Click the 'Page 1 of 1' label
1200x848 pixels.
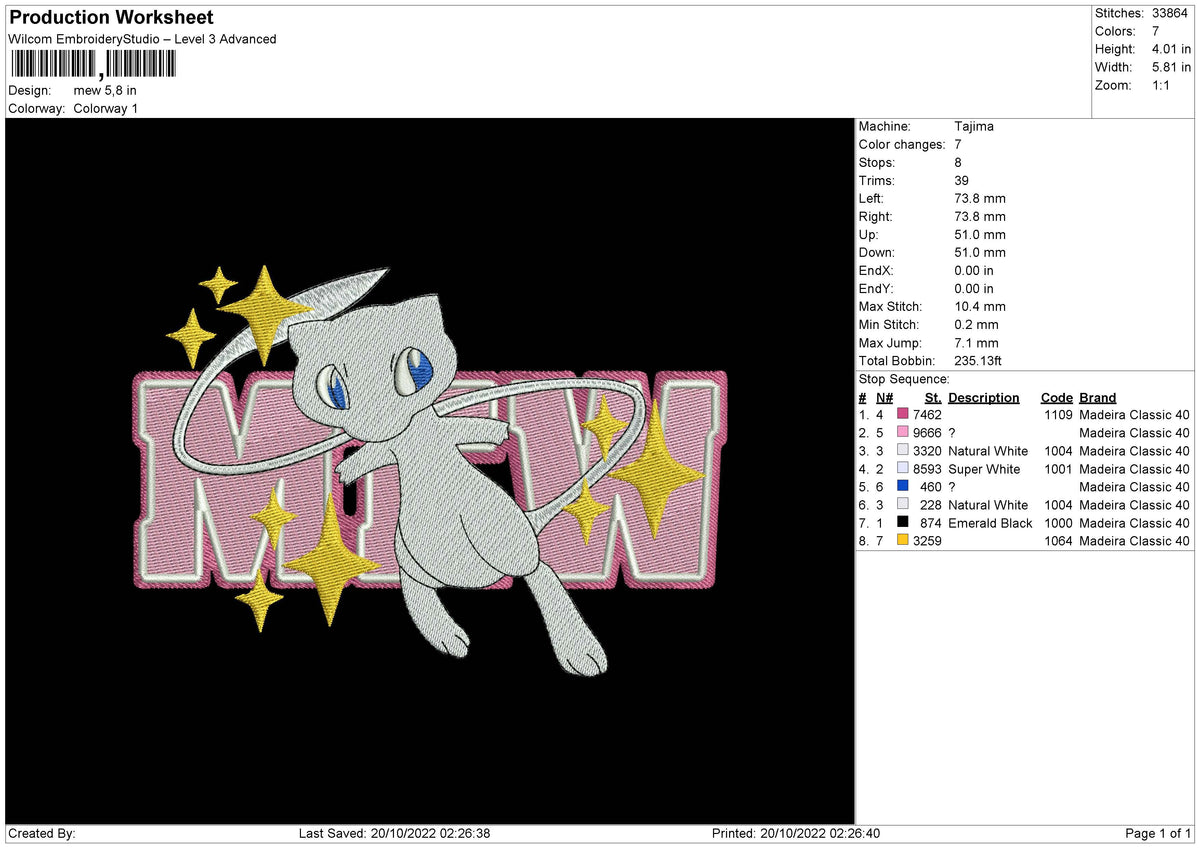[1158, 833]
